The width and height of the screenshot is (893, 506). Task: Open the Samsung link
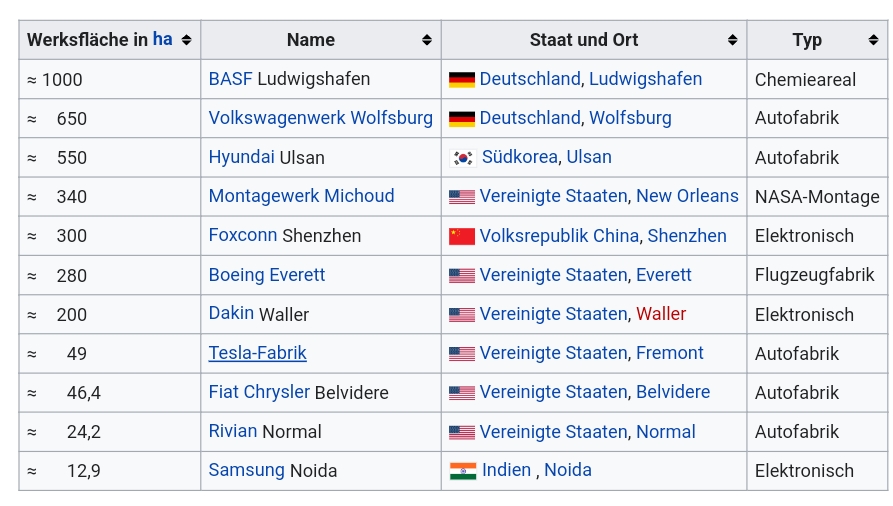point(246,470)
